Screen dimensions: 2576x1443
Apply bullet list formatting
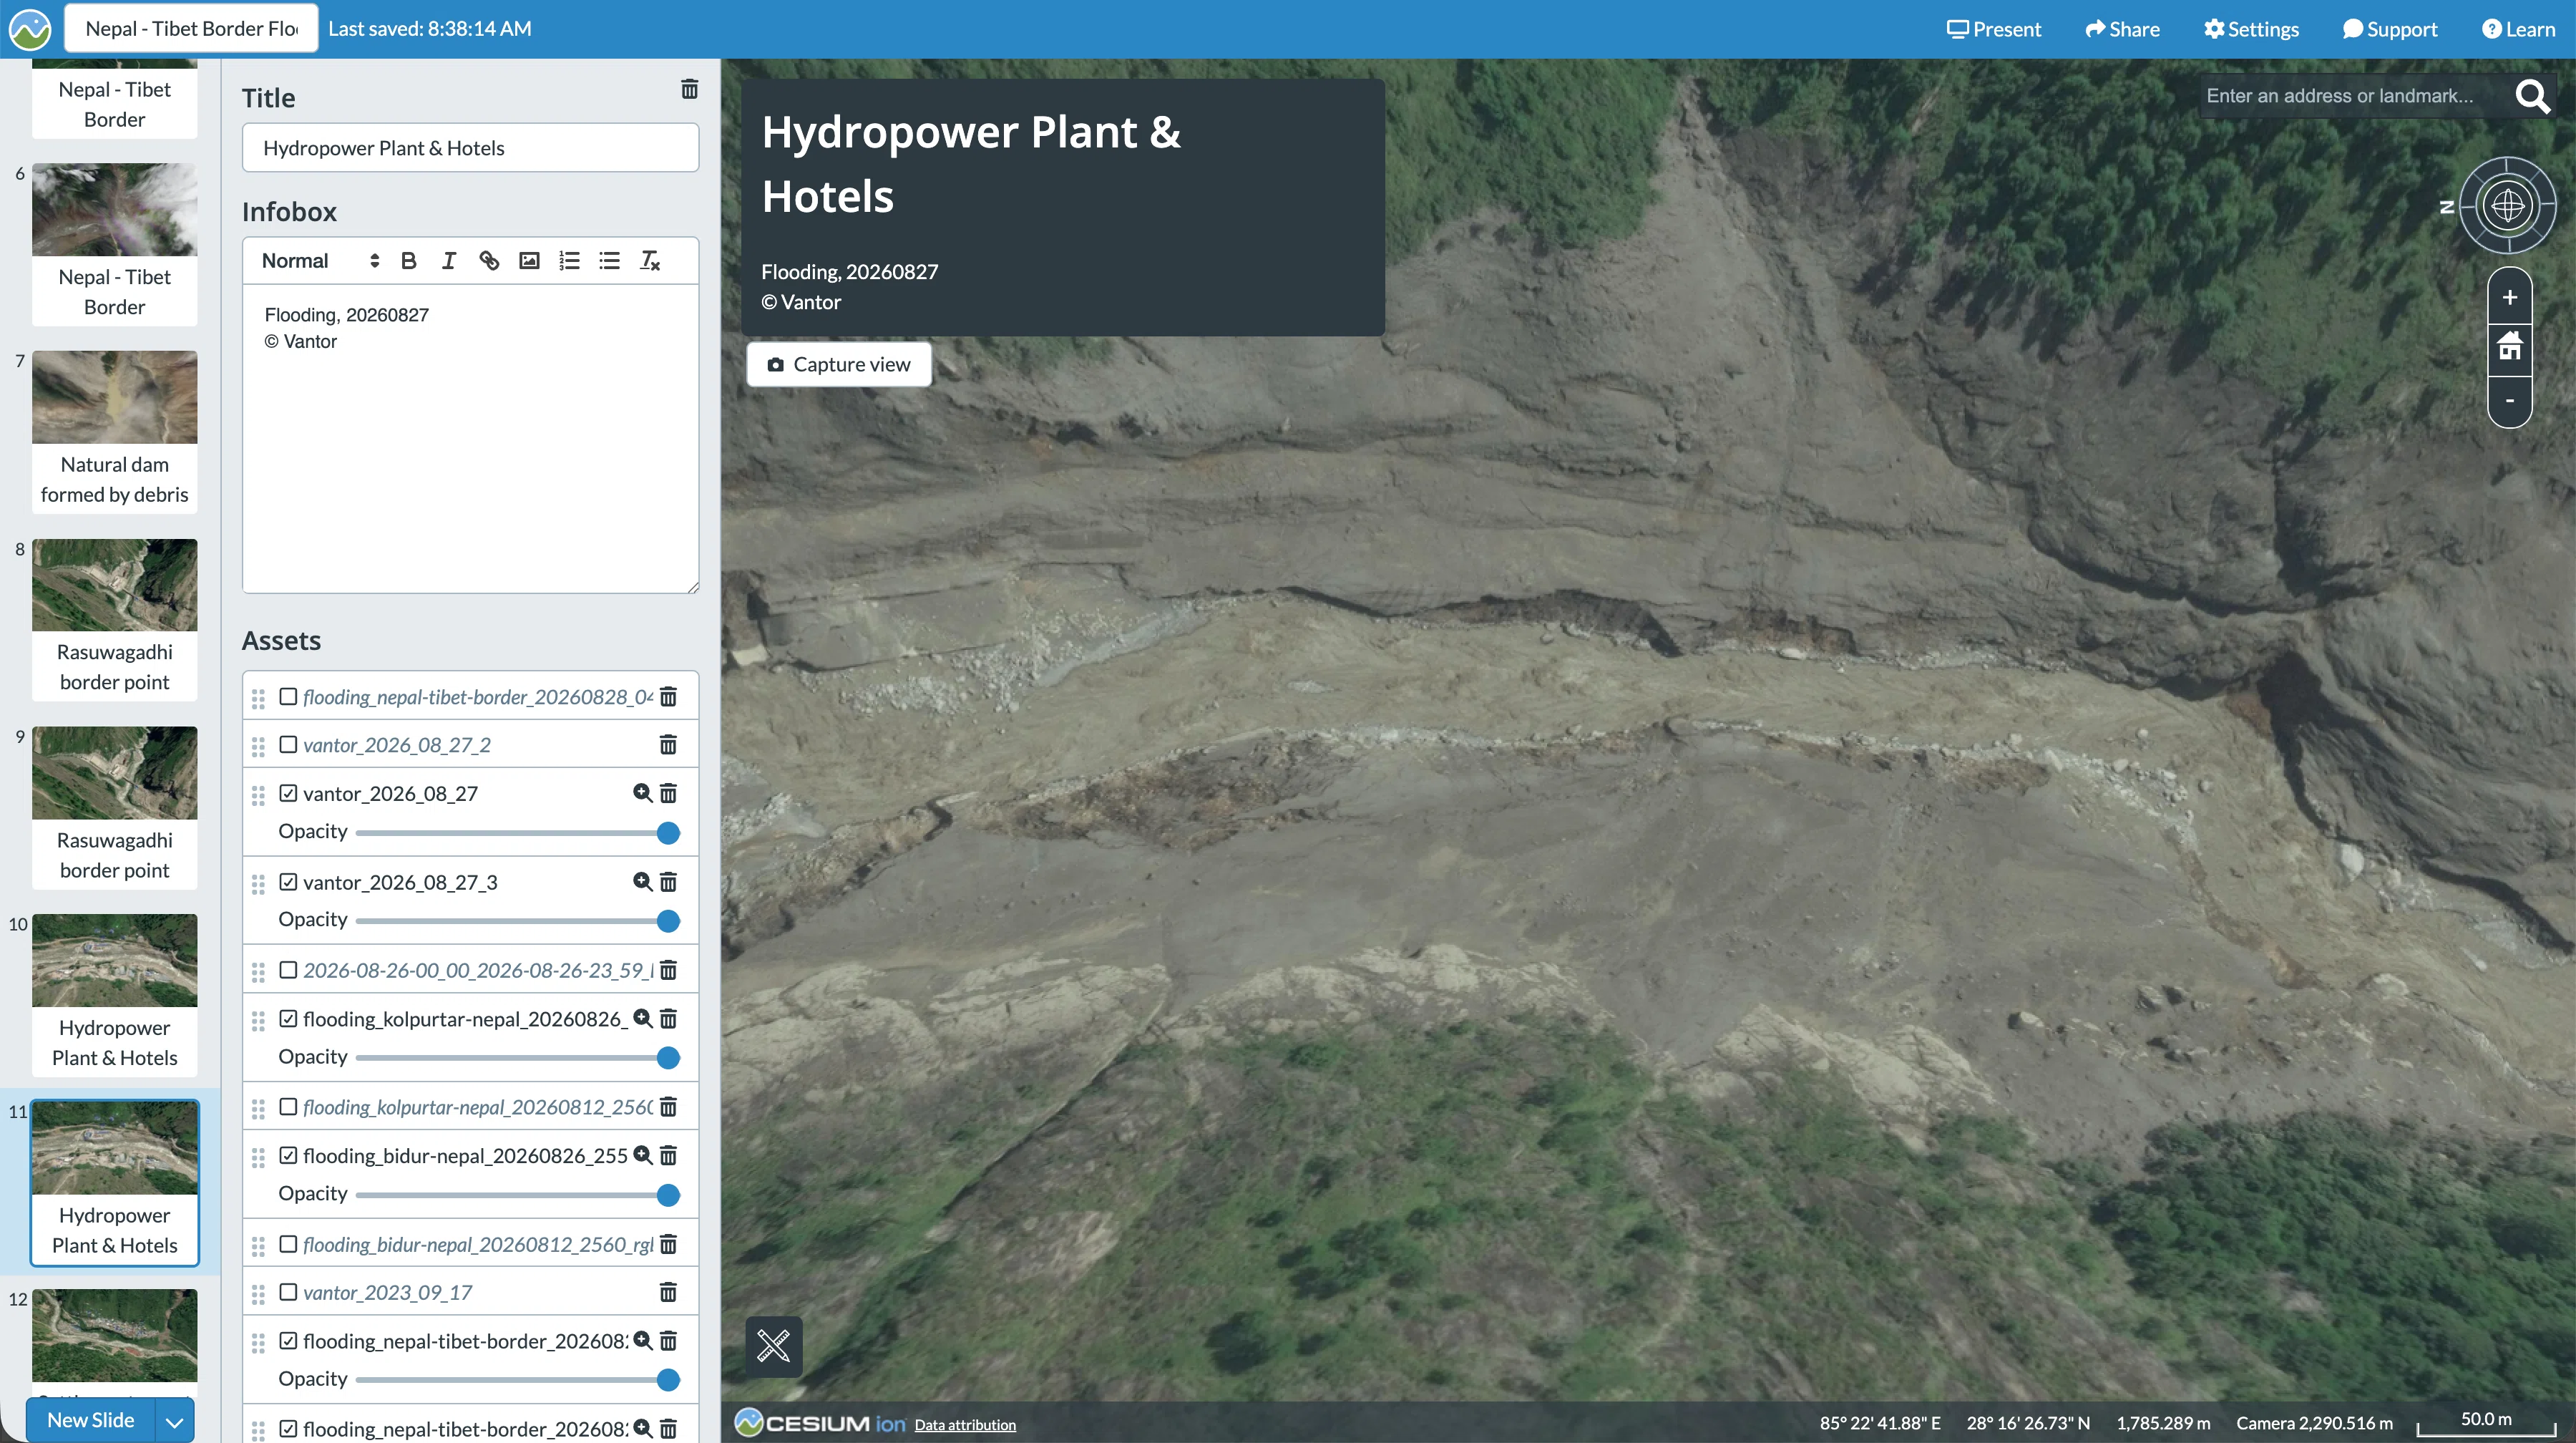[x=609, y=261]
